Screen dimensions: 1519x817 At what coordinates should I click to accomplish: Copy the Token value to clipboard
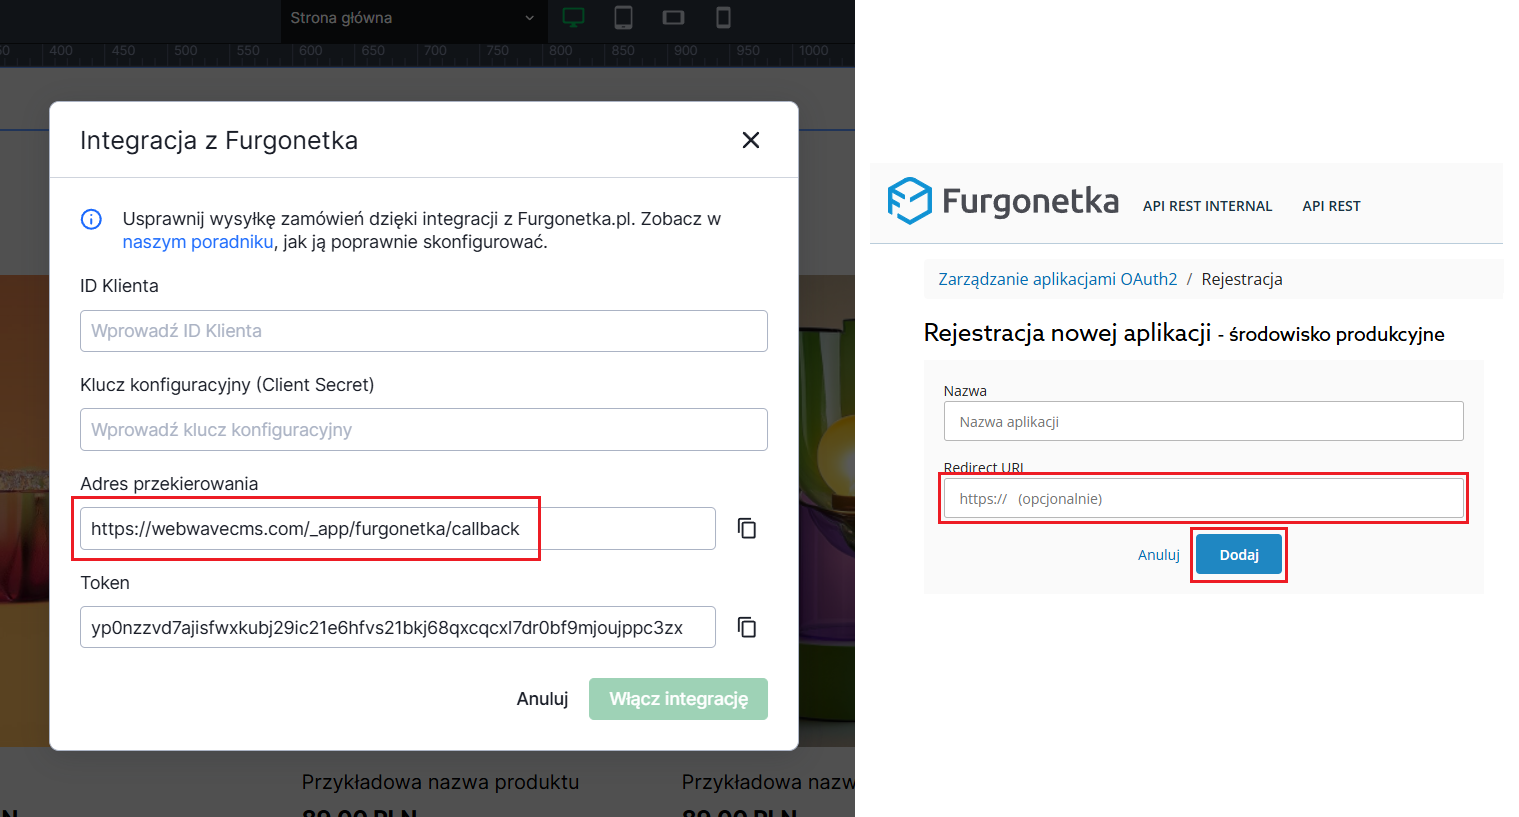point(747,627)
